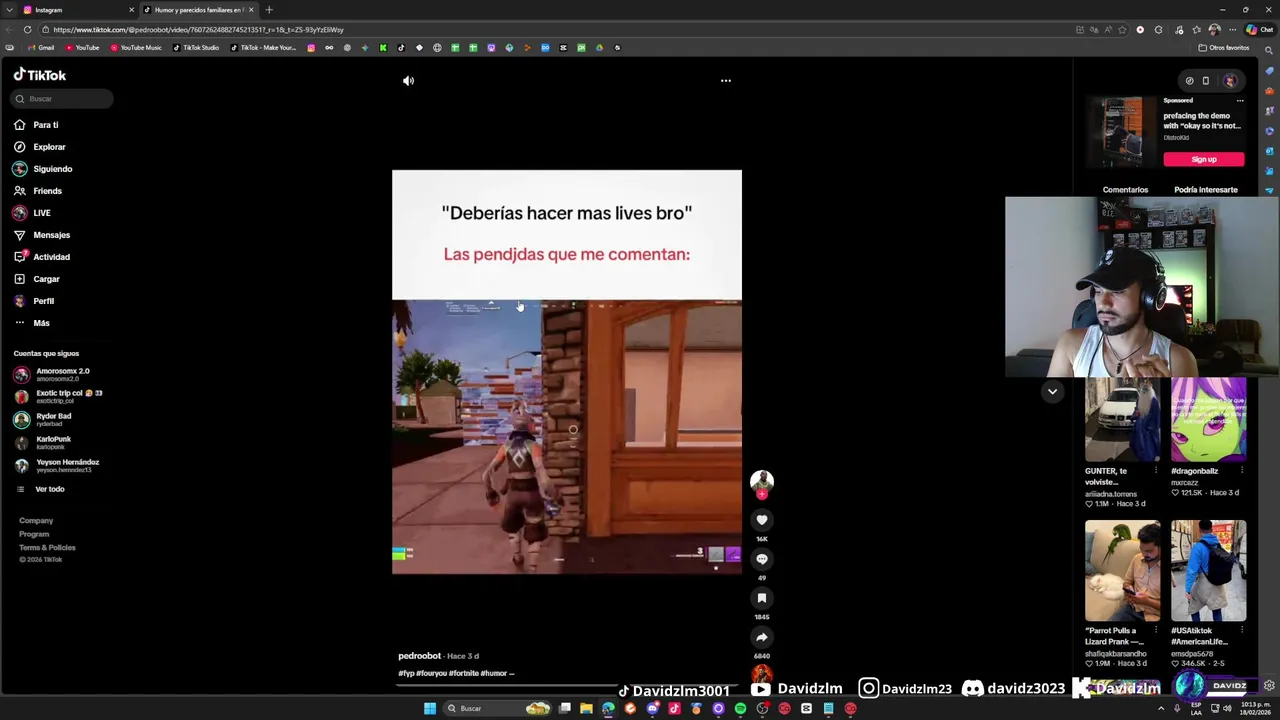1280x720 pixels.
Task: Open TikTok header profile avatar
Action: (1230, 81)
